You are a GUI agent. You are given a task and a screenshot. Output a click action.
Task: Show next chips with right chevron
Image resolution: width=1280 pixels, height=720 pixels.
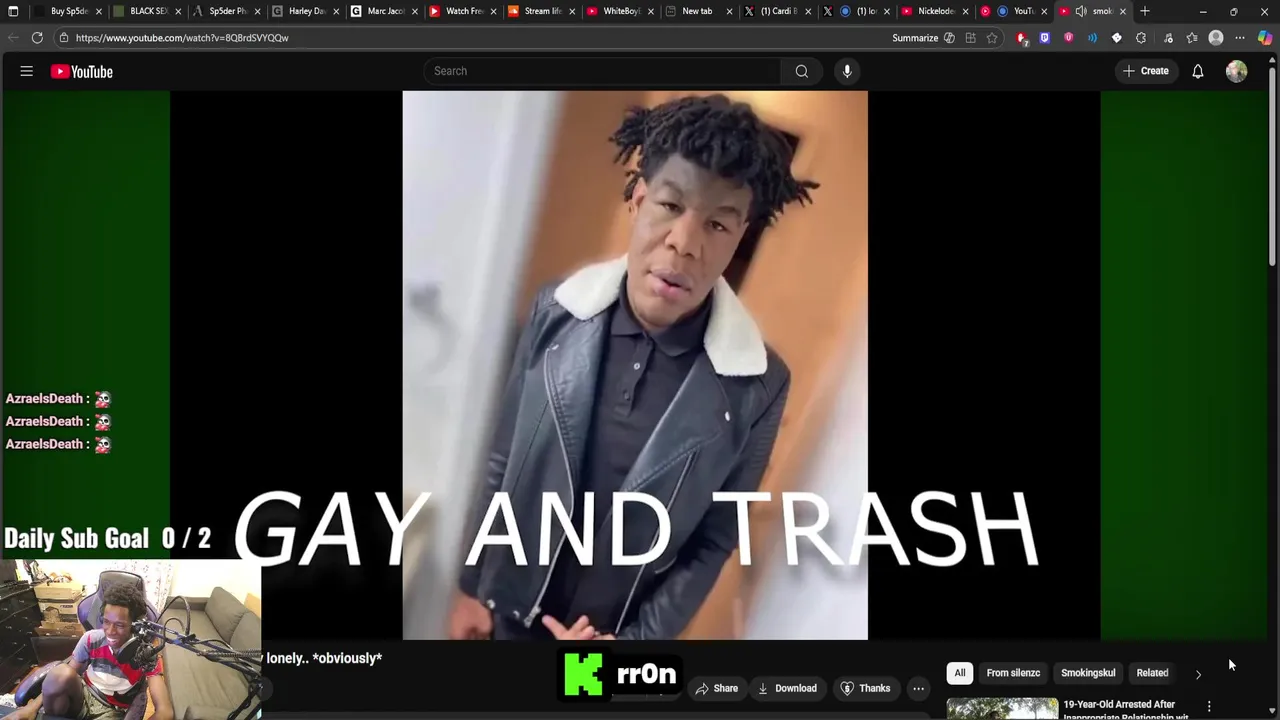tap(1198, 674)
